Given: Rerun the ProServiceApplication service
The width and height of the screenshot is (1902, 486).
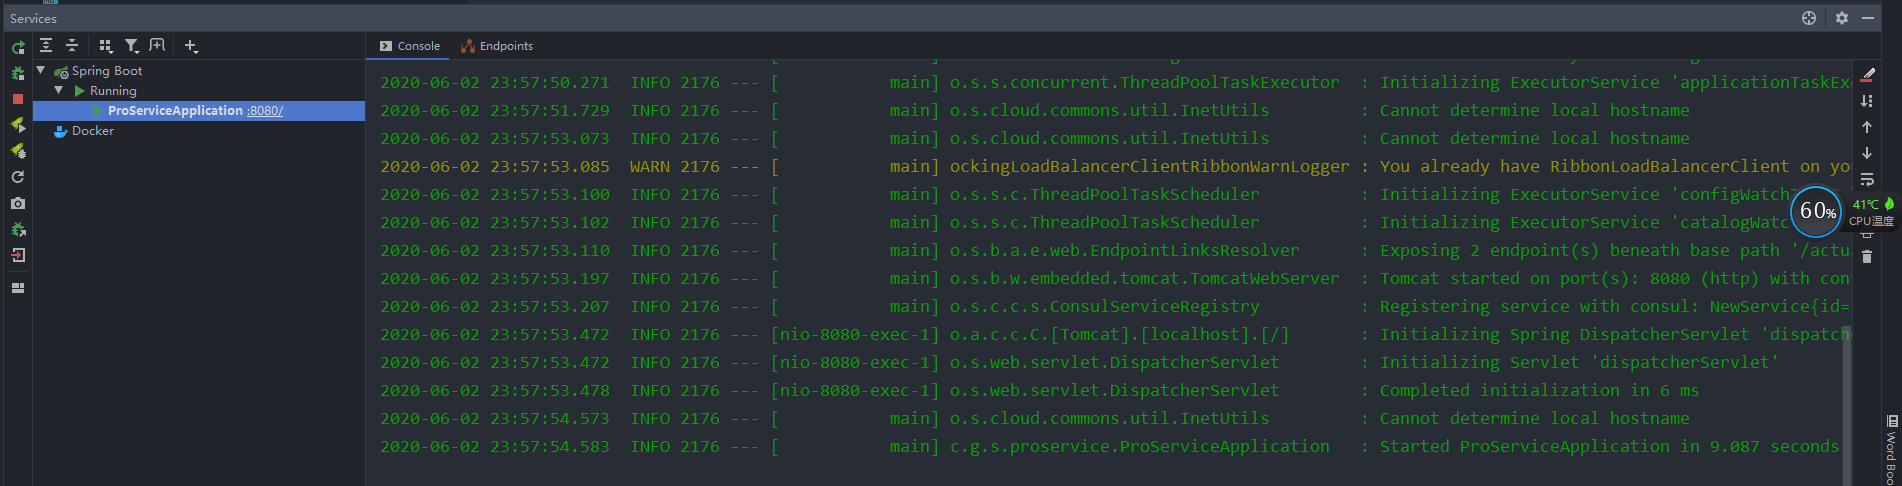Looking at the screenshot, I should coord(18,47).
